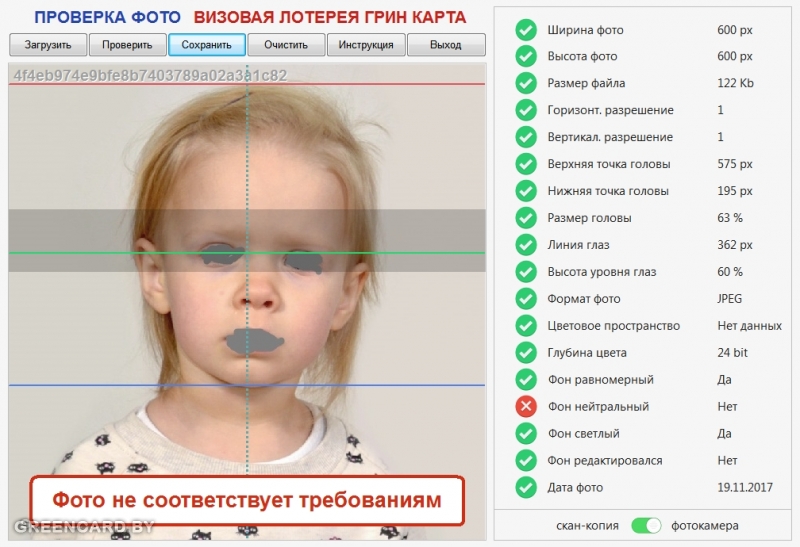The image size is (800, 547).
Task: Click the date value '19.11.2017'
Action: 745,488
